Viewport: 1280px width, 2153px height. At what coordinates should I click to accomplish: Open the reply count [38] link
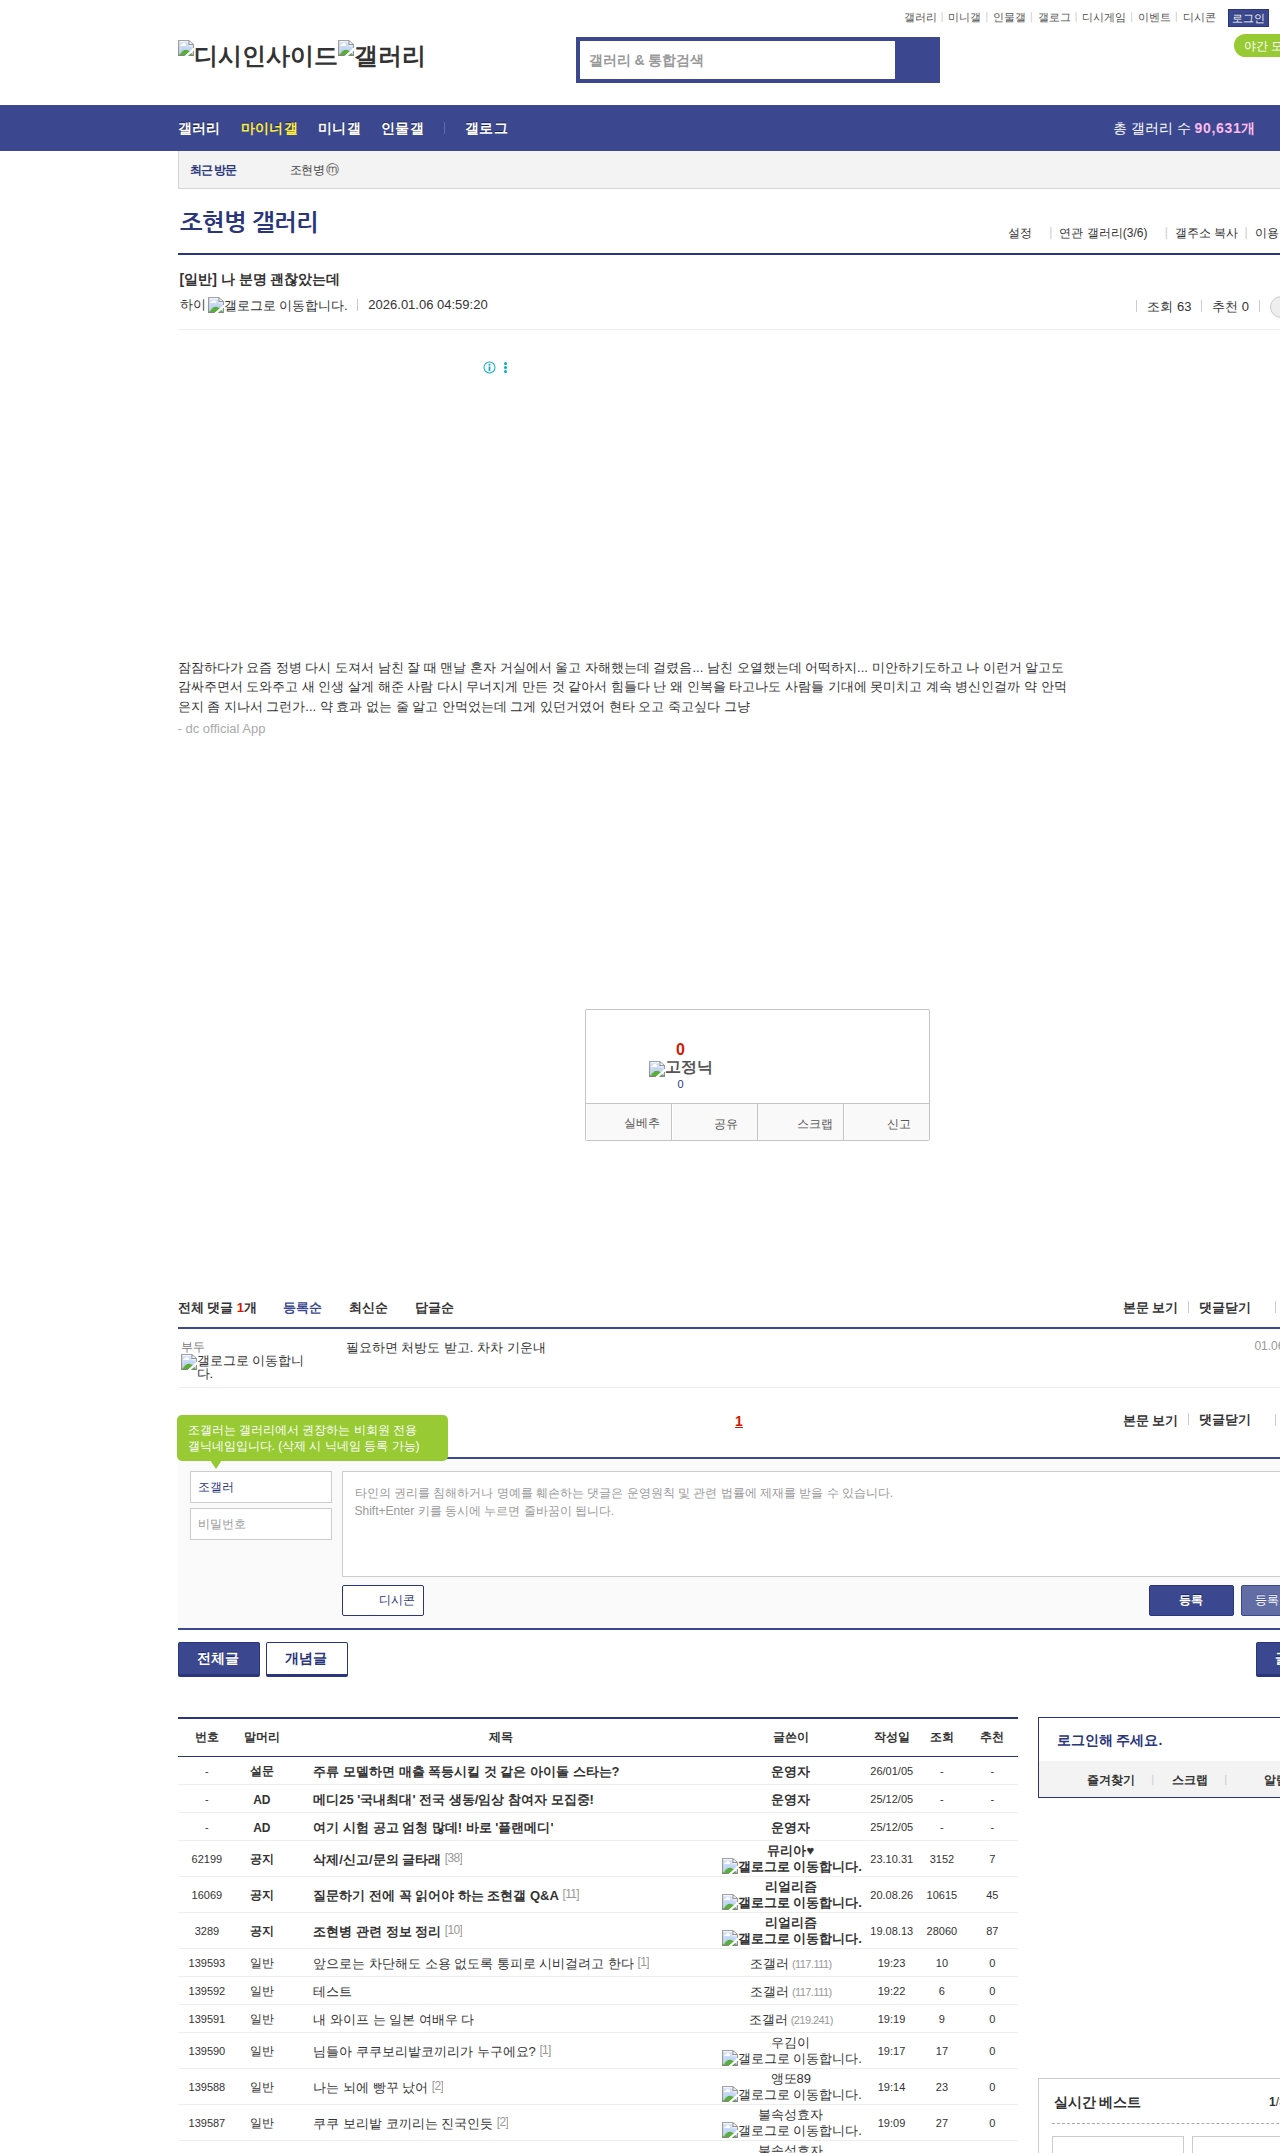[453, 1858]
